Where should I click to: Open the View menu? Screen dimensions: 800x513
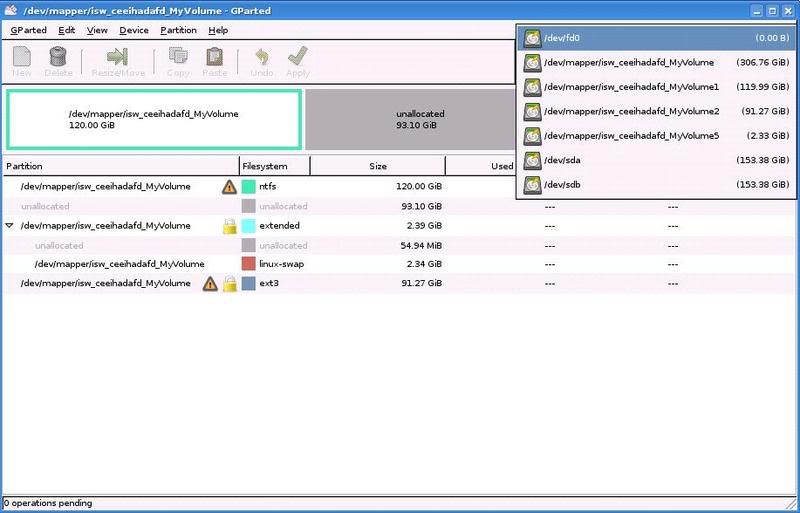click(x=97, y=30)
